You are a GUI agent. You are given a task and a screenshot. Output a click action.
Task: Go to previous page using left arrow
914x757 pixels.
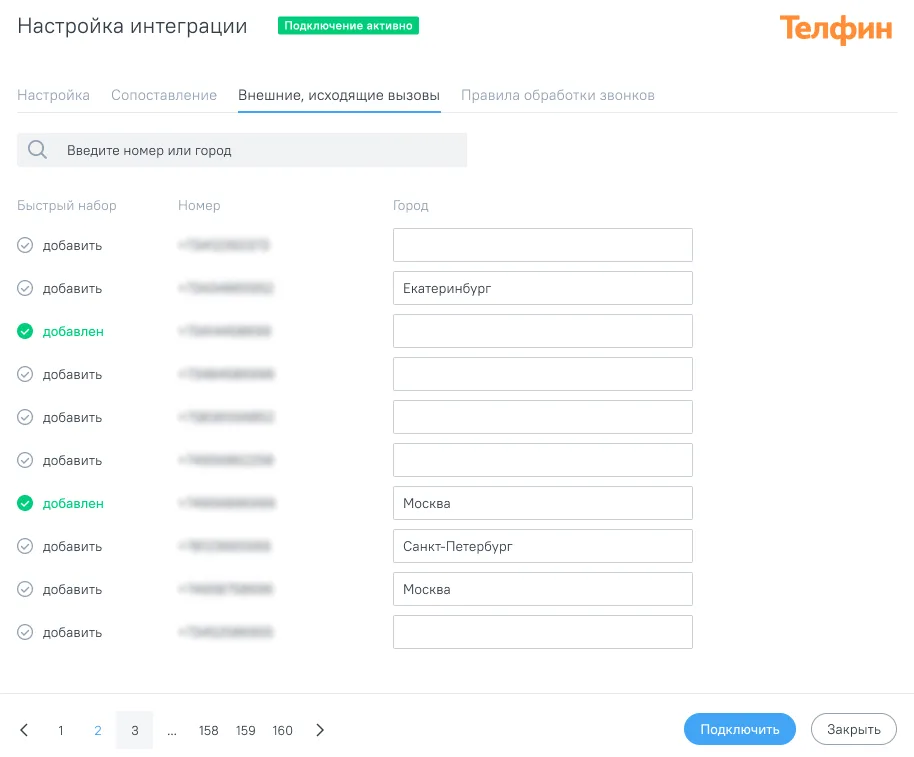tap(24, 730)
